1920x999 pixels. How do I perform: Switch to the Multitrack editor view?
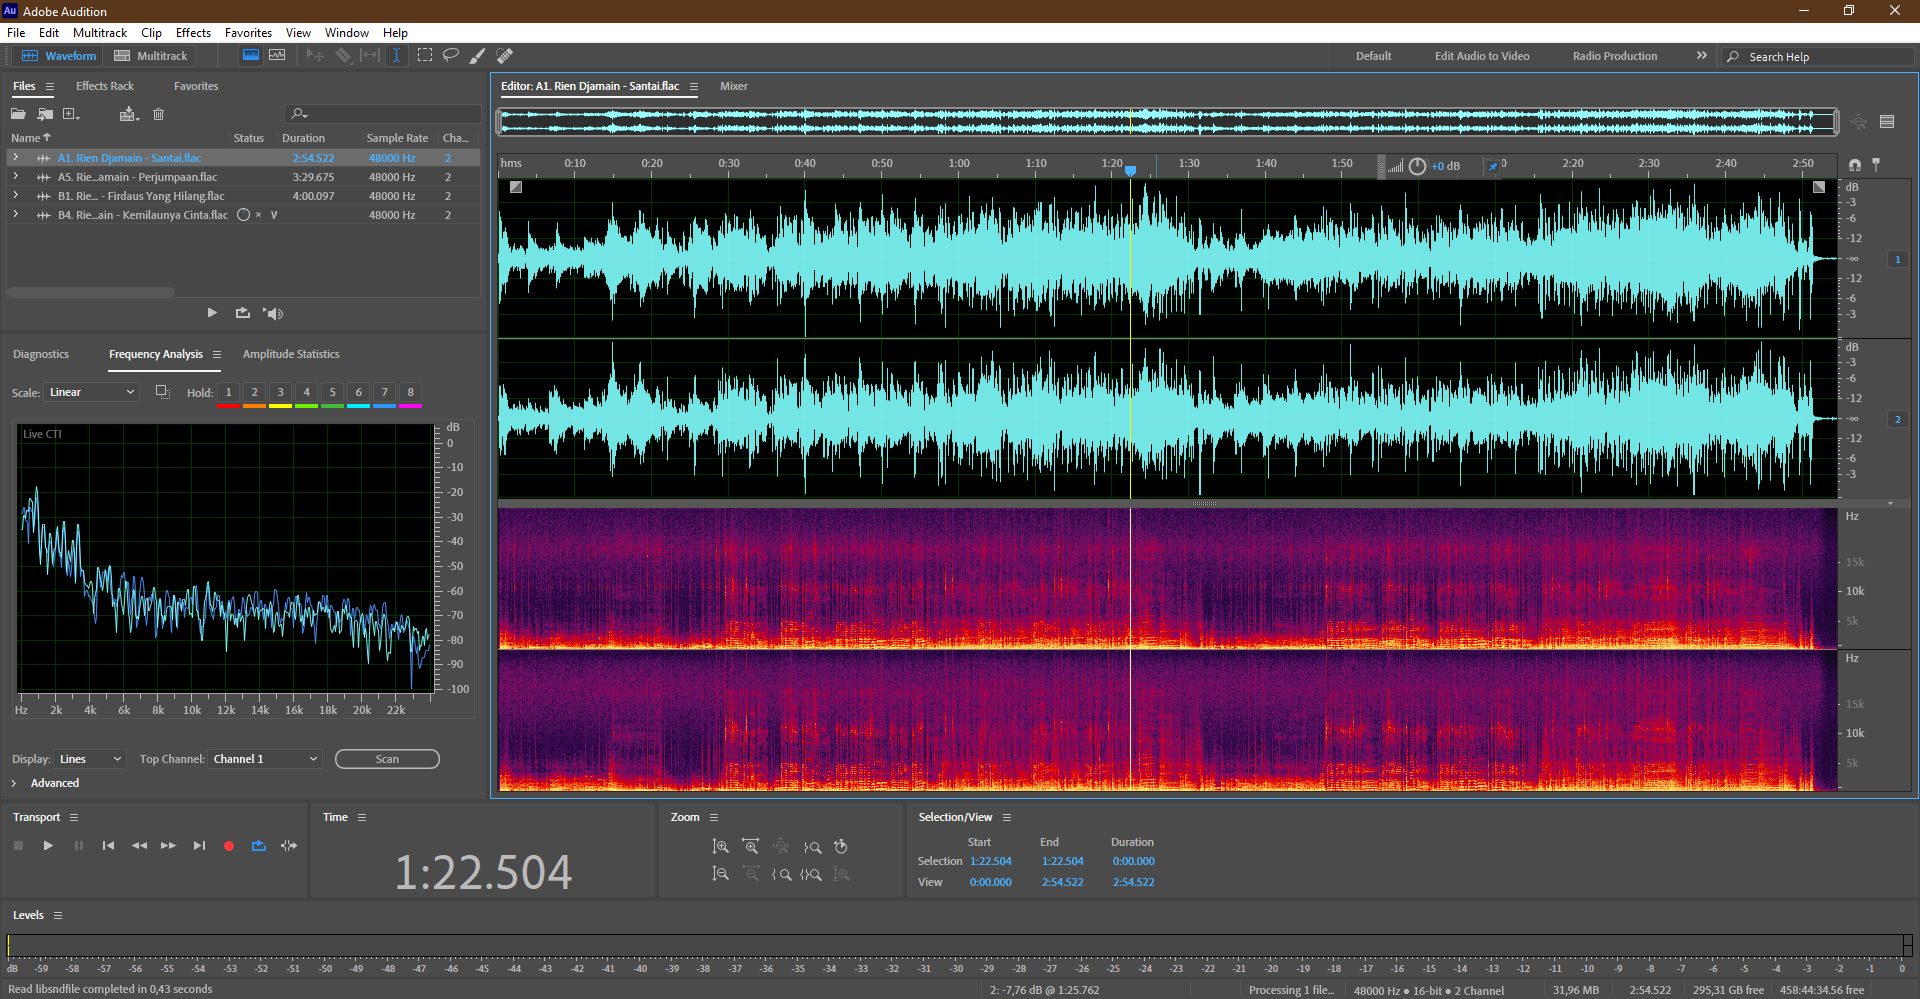[x=151, y=56]
